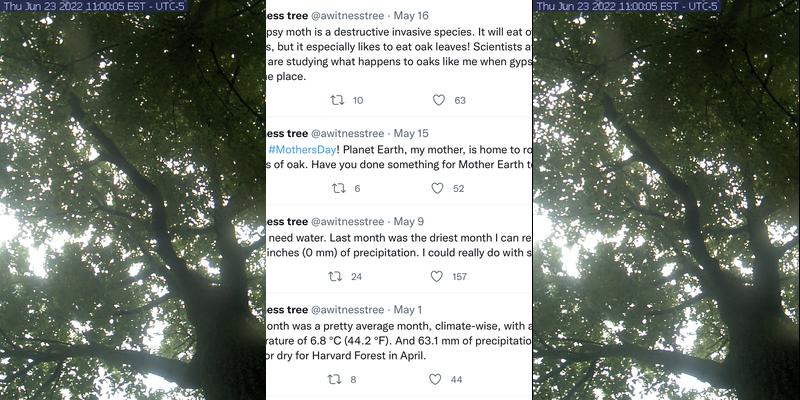This screenshot has height=400, width=800.
Task: Like the May 1 Harvard Forest tweet
Action: point(435,379)
